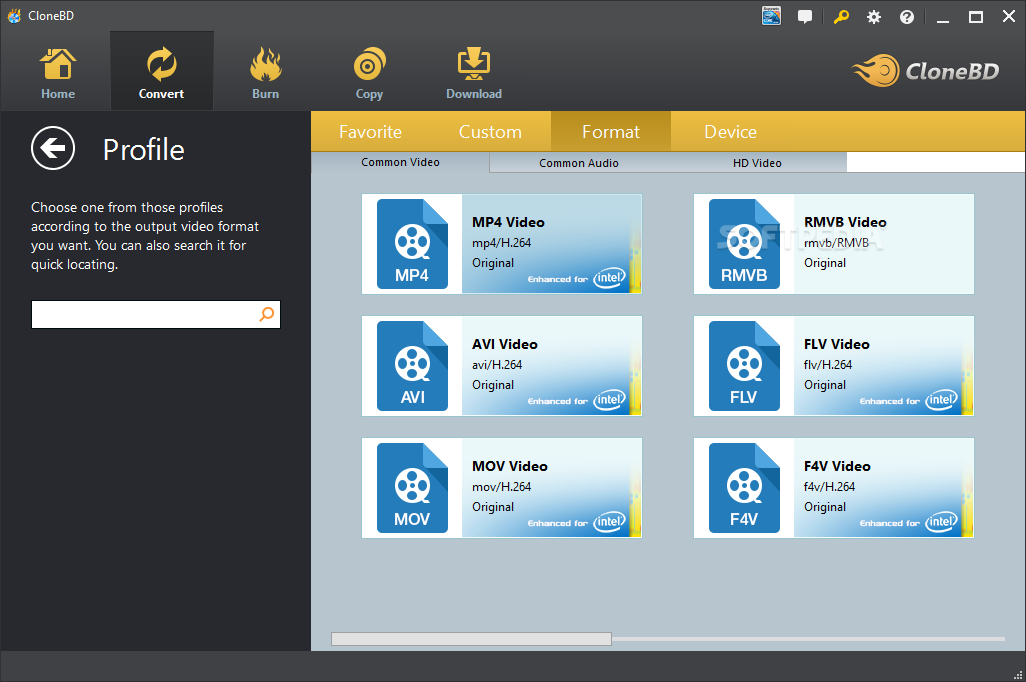Click the RMVB file icon
This screenshot has height=682, width=1026.
745,244
